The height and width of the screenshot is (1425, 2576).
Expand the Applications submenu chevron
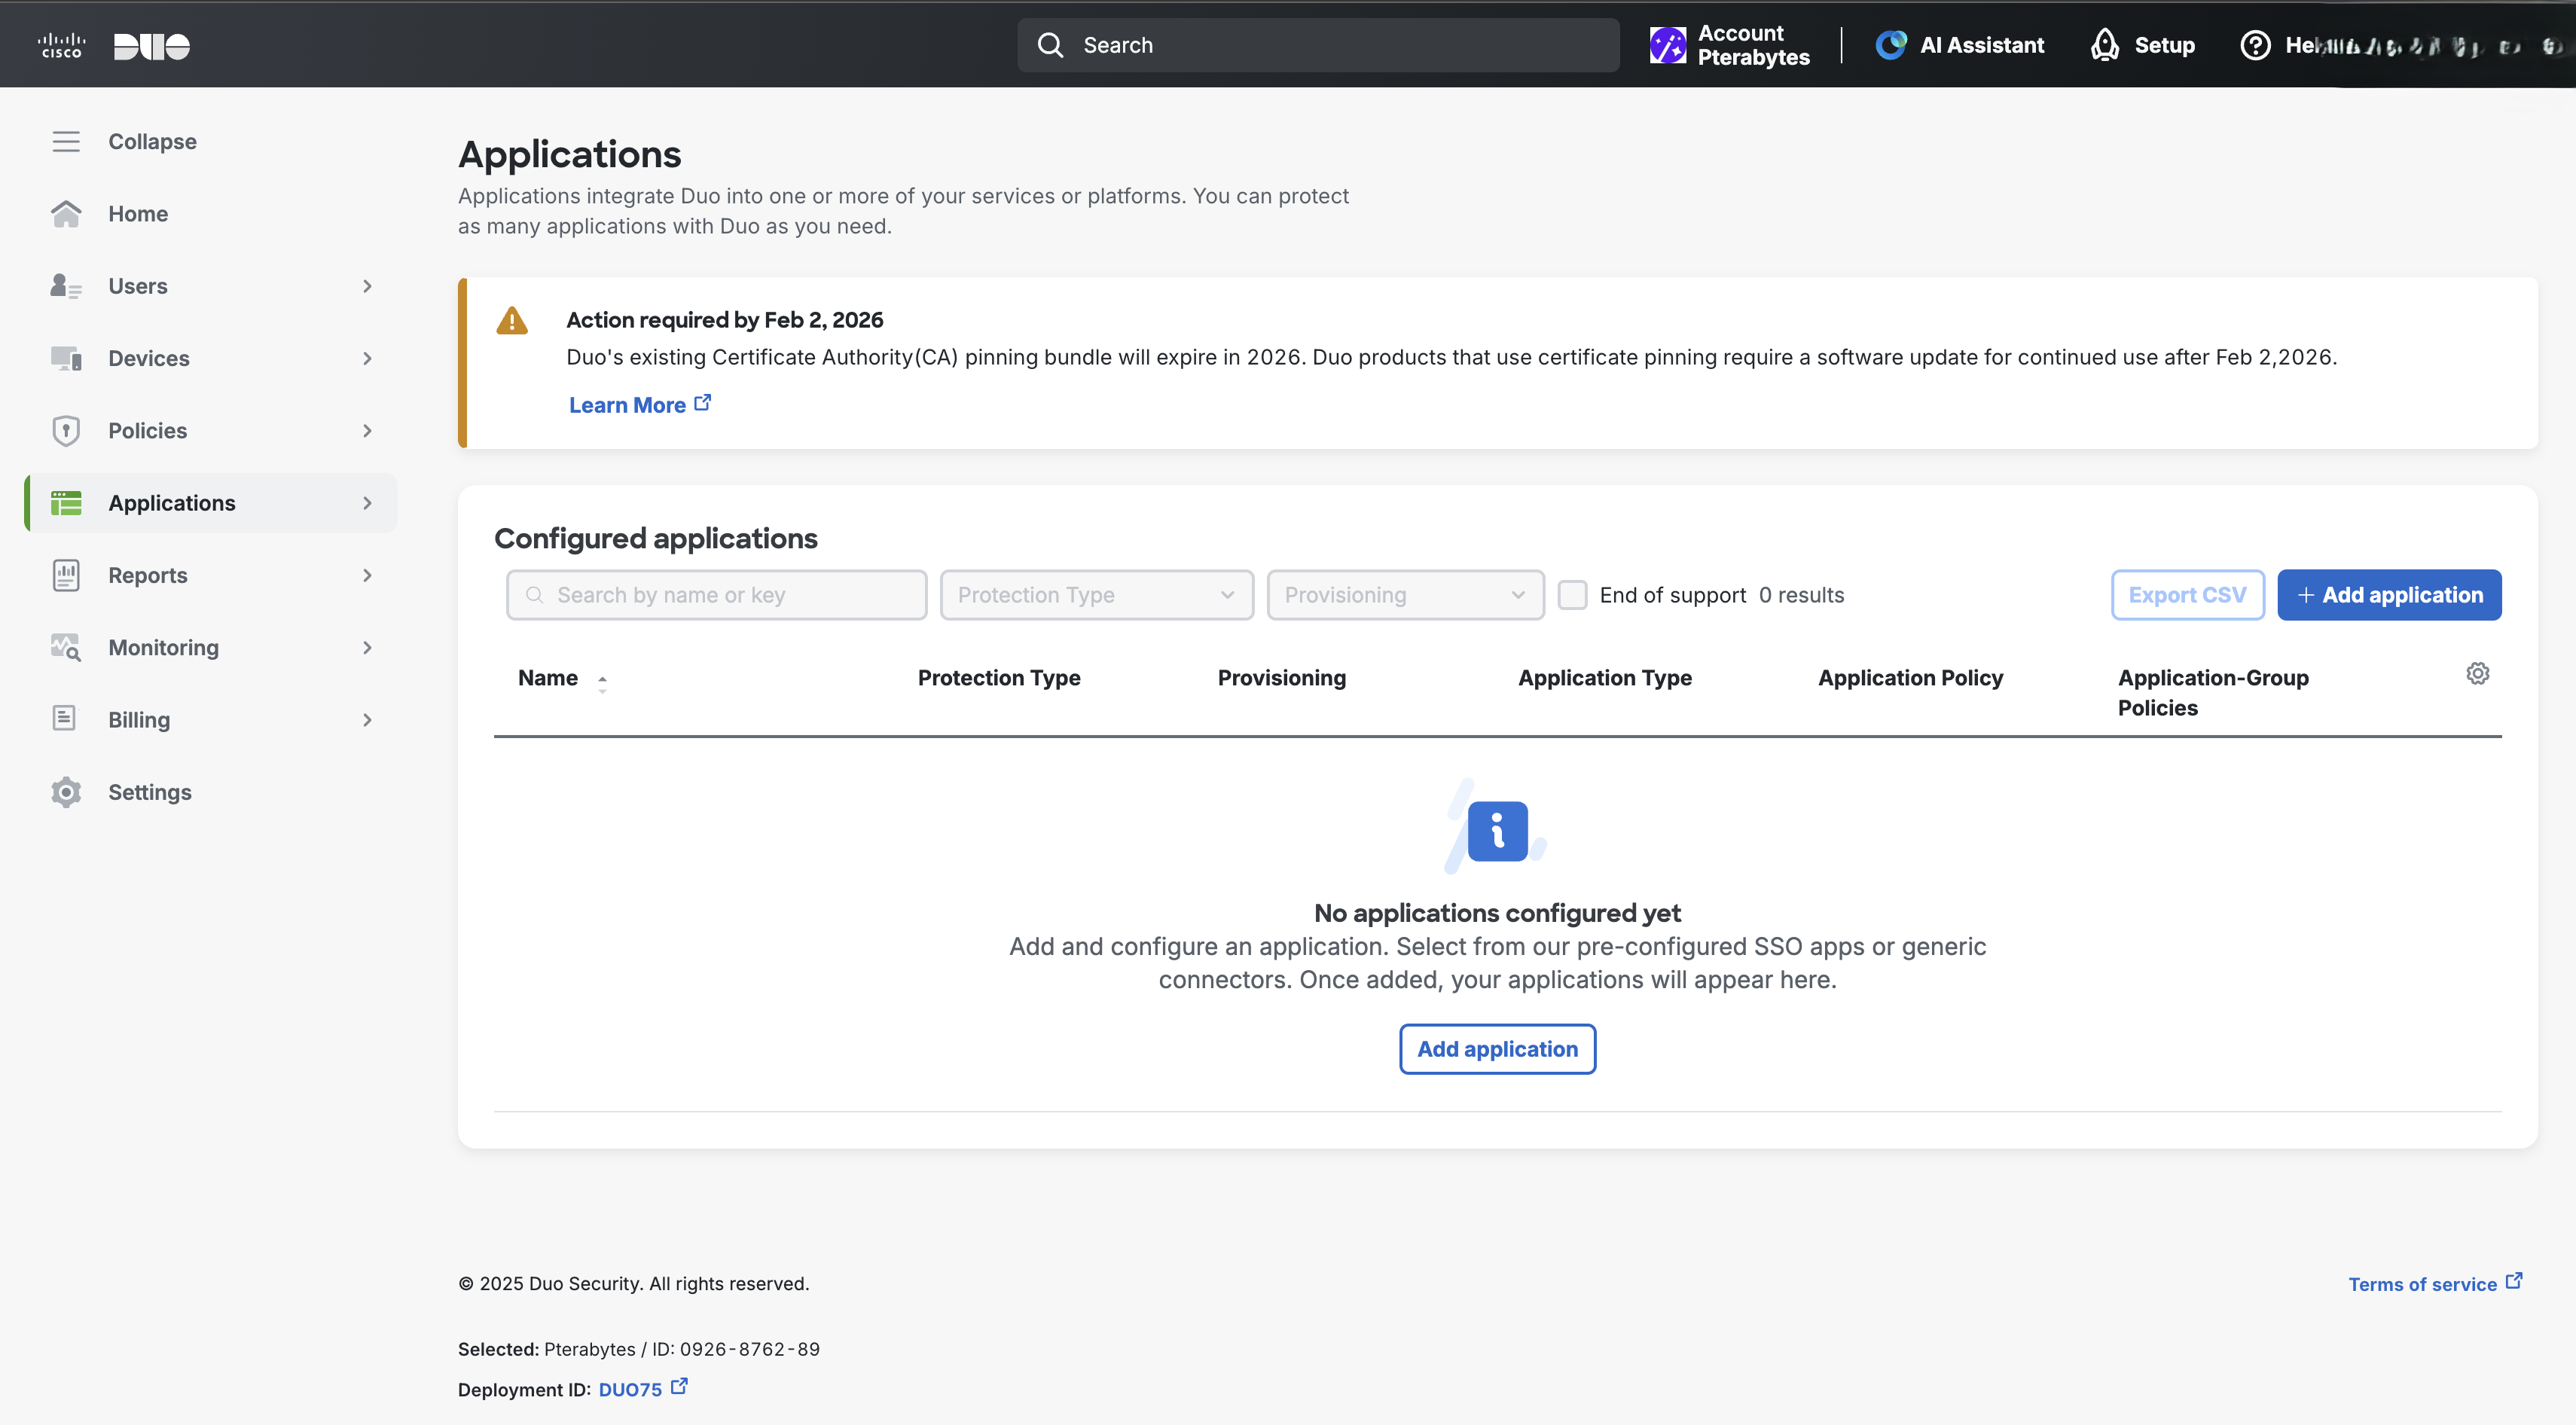(367, 503)
